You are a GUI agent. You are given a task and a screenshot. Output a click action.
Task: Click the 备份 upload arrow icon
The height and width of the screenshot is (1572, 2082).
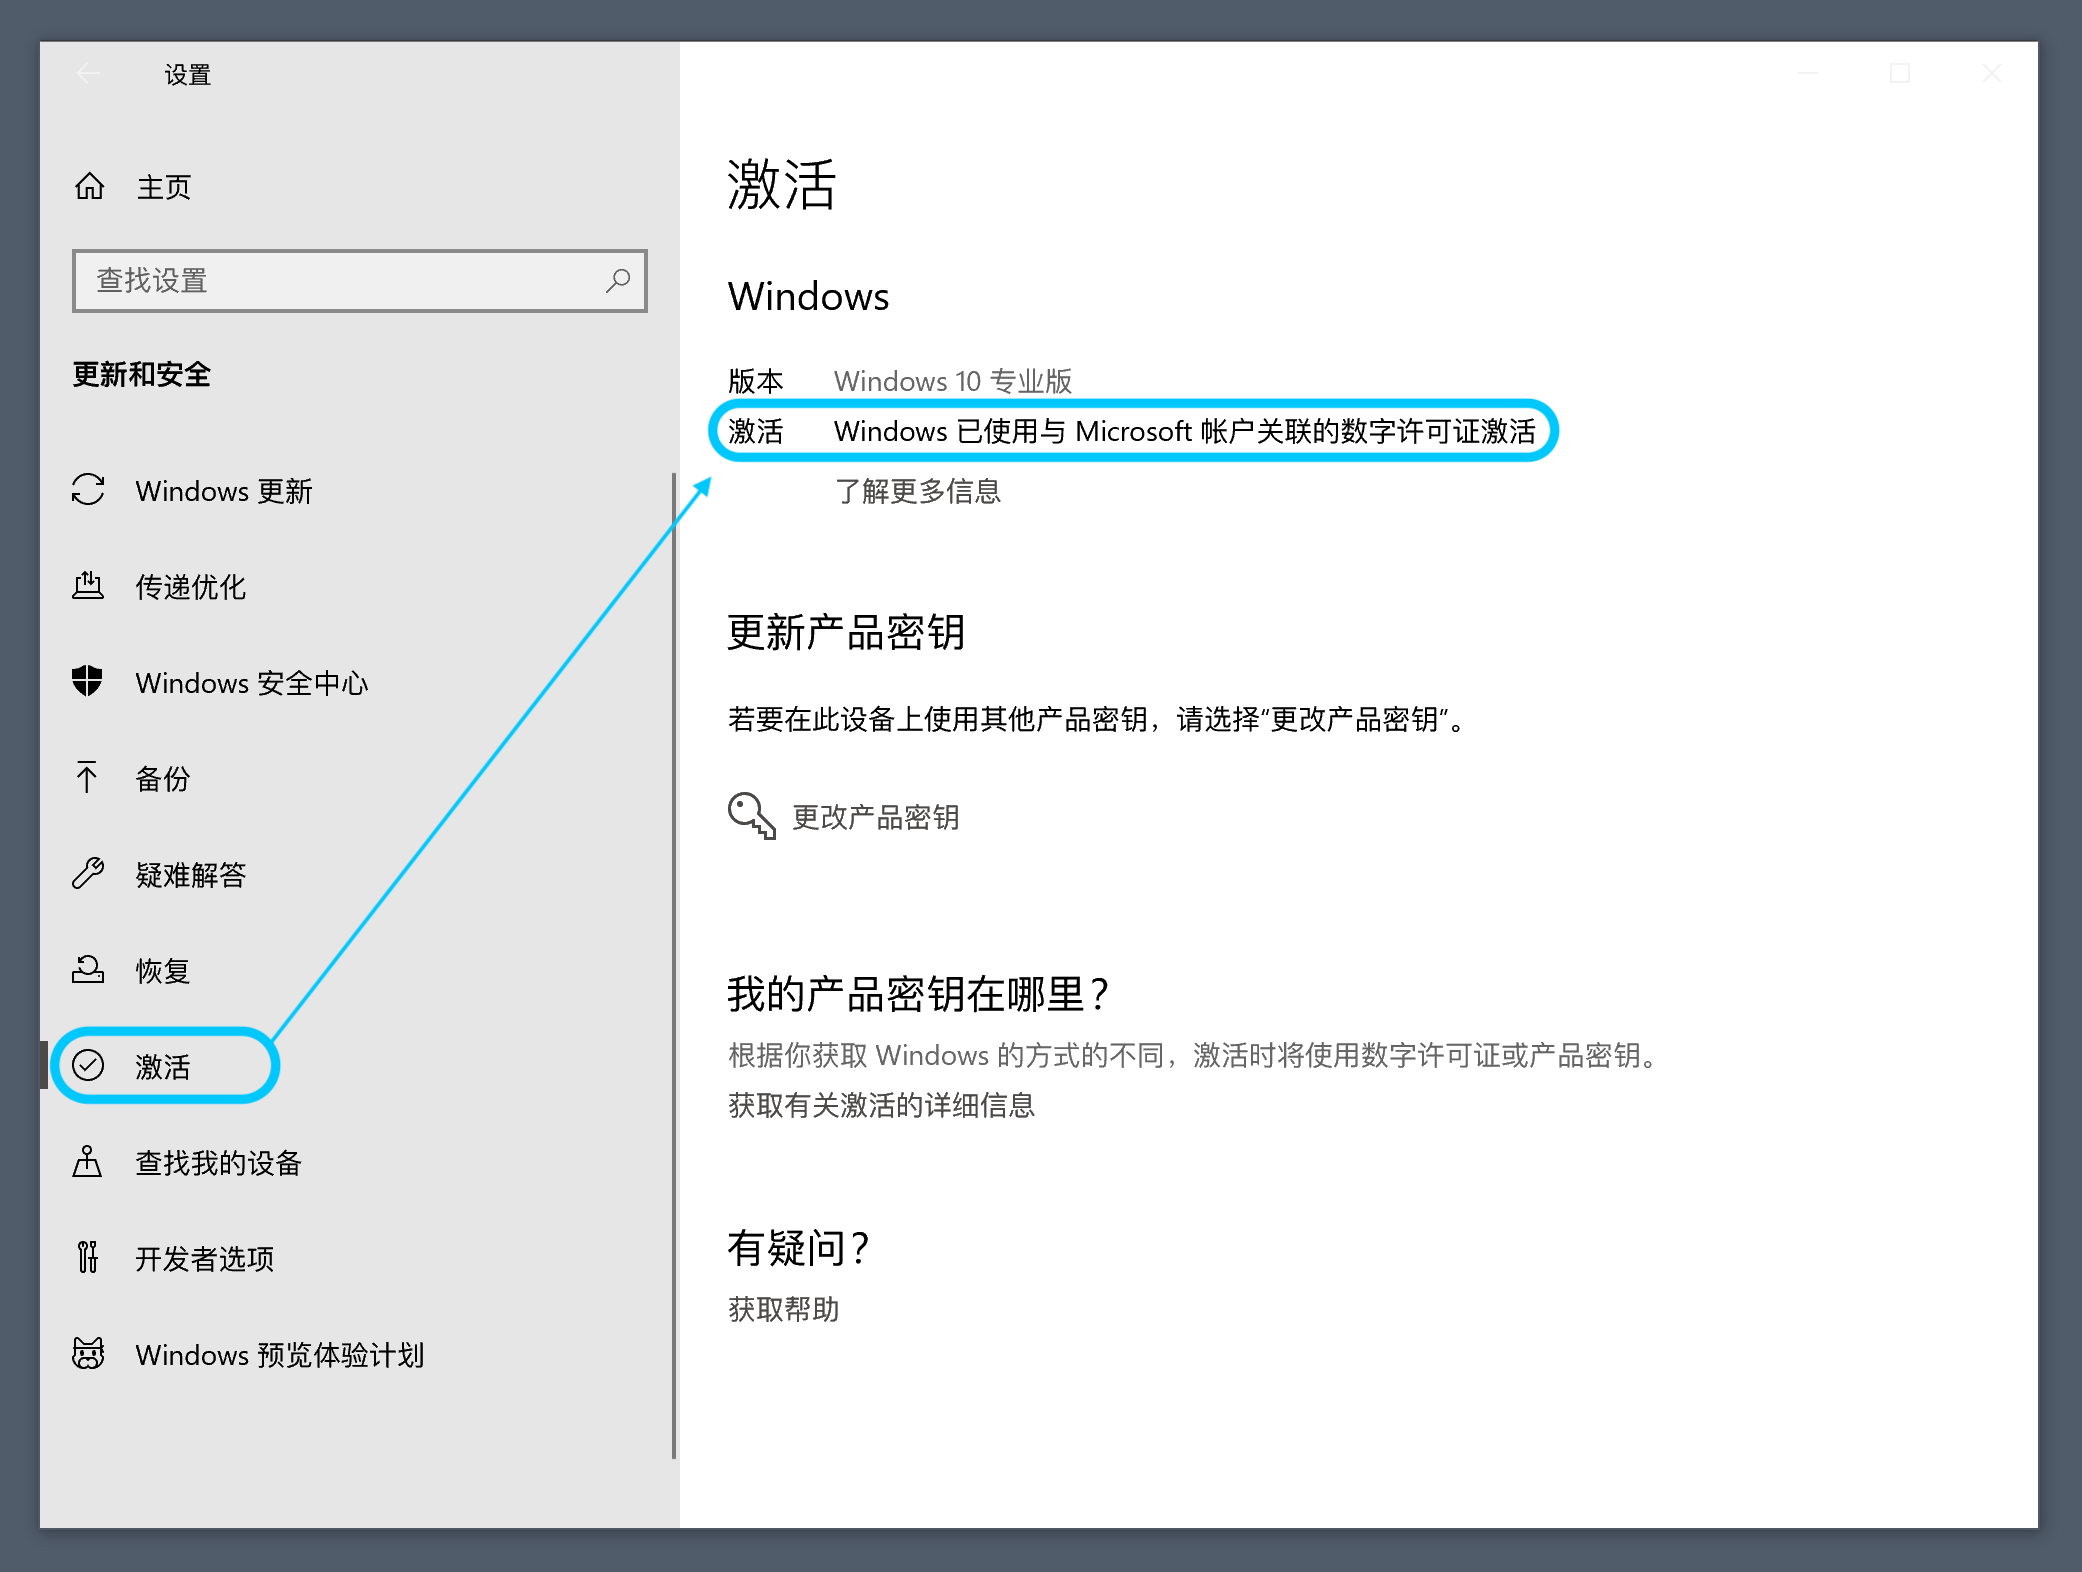click(x=87, y=777)
